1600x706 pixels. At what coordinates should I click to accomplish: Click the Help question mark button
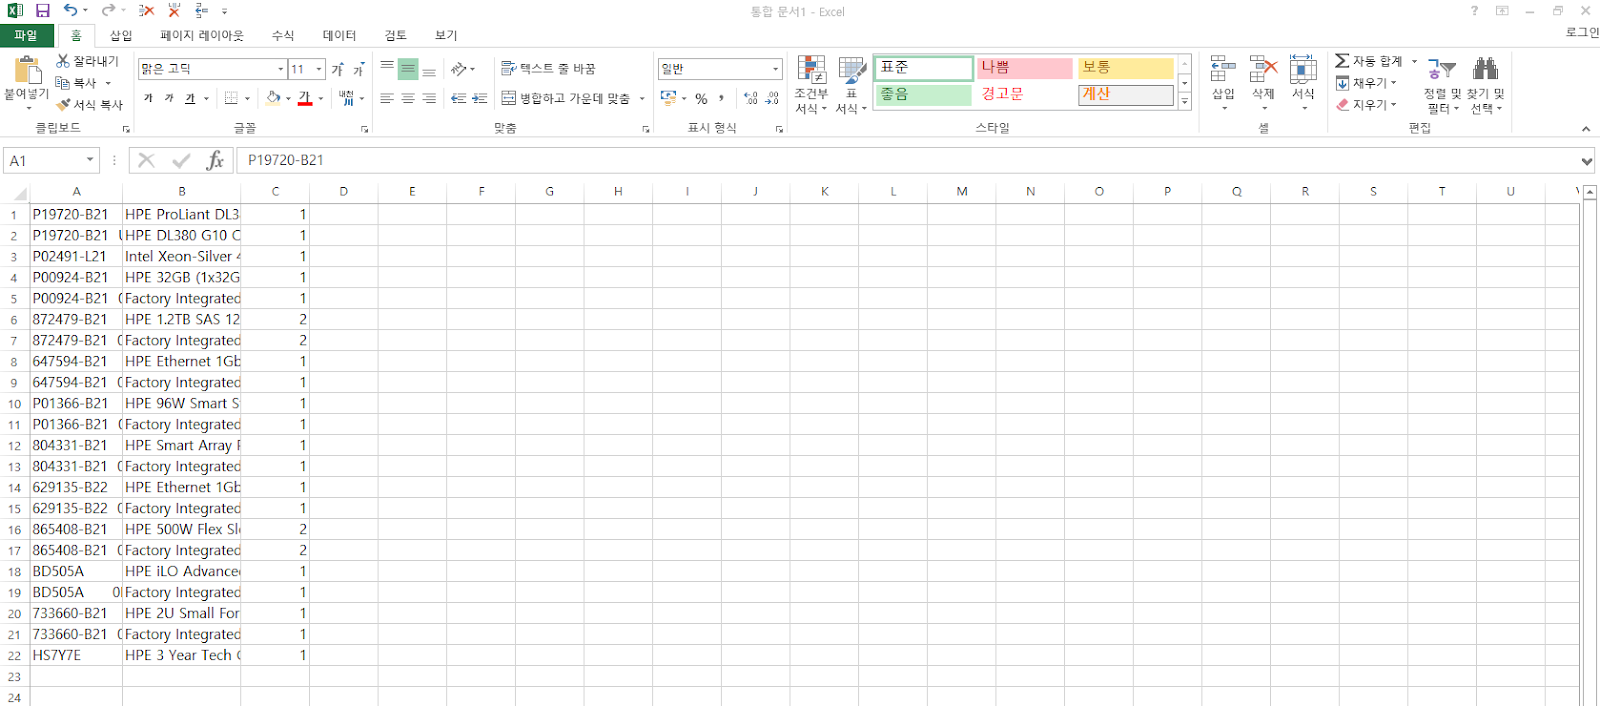pyautogui.click(x=1475, y=11)
